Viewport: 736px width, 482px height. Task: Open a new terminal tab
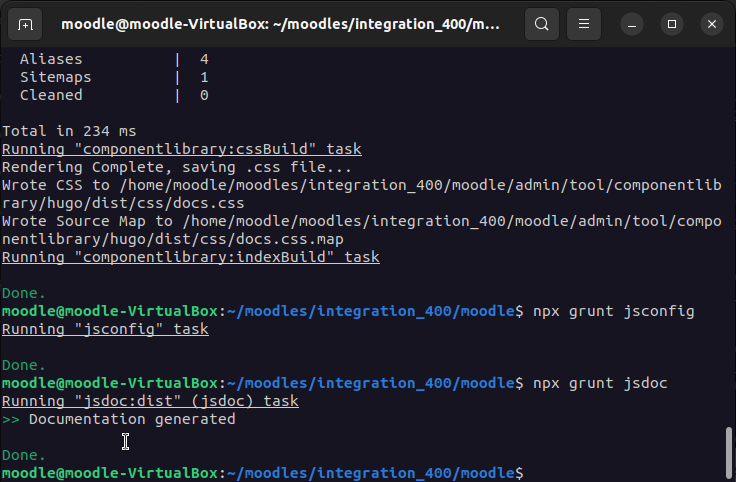[25, 24]
